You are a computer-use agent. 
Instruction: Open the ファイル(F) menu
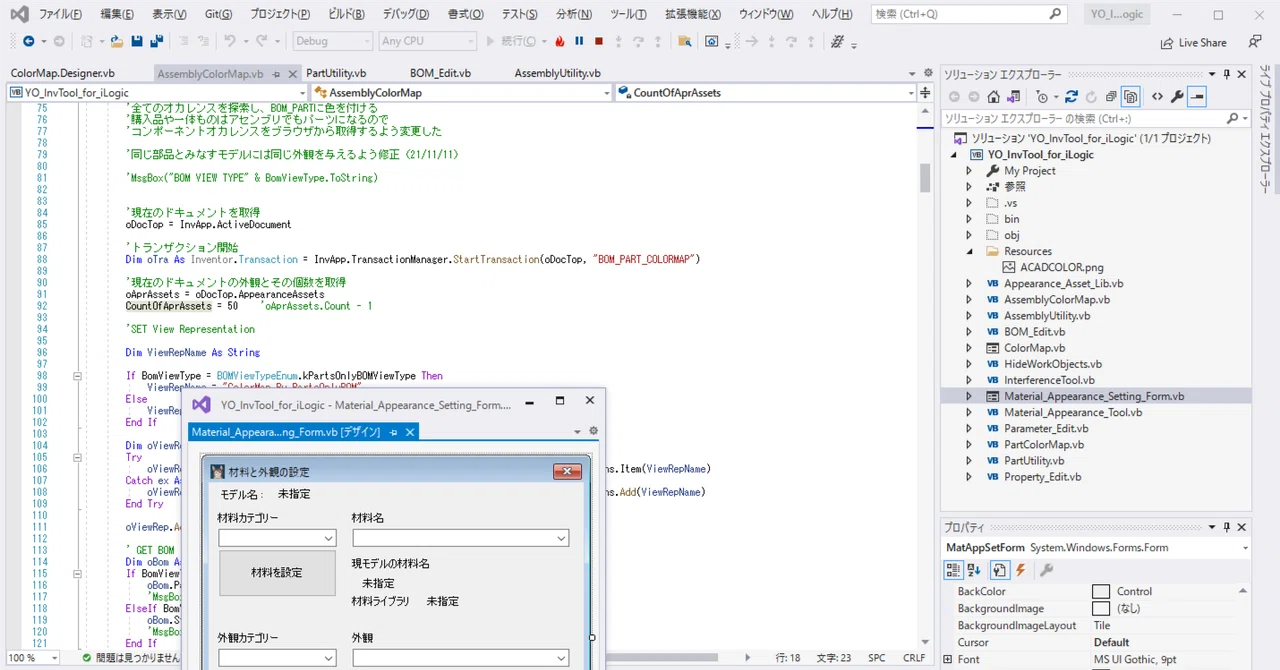coord(60,14)
